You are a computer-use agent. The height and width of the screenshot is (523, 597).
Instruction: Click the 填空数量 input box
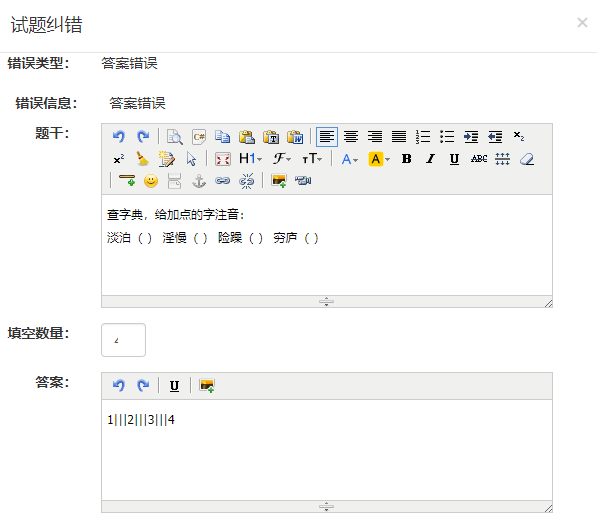123,340
